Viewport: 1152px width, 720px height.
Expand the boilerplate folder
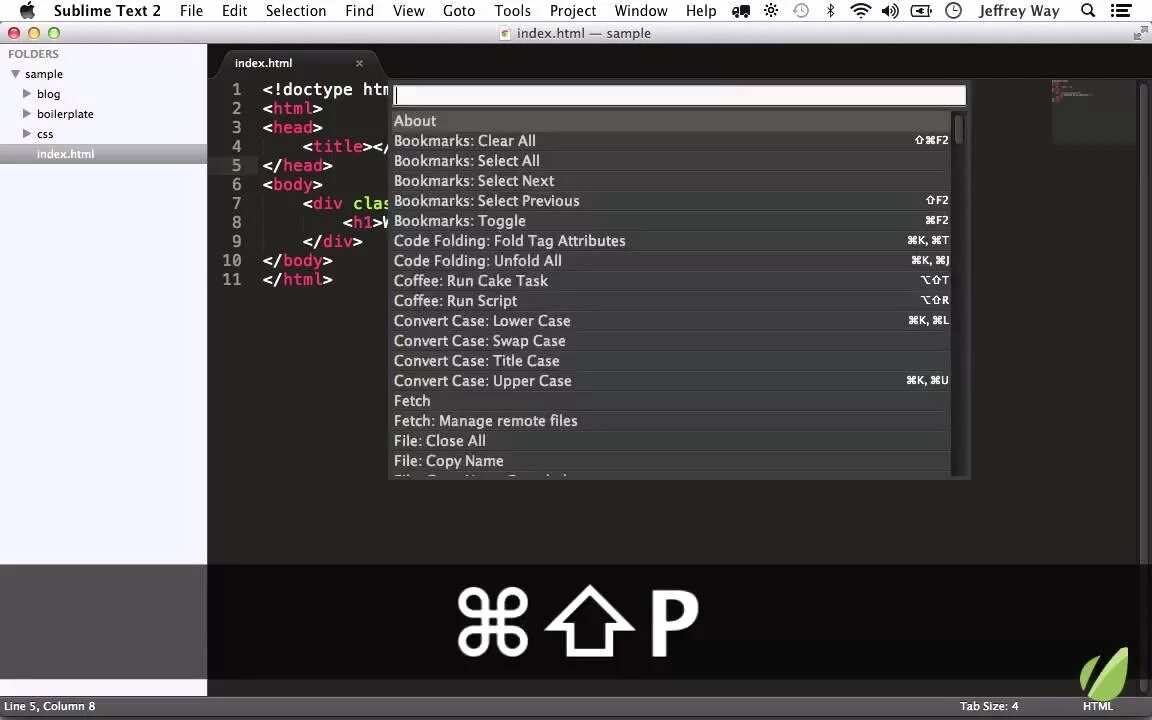click(27, 114)
